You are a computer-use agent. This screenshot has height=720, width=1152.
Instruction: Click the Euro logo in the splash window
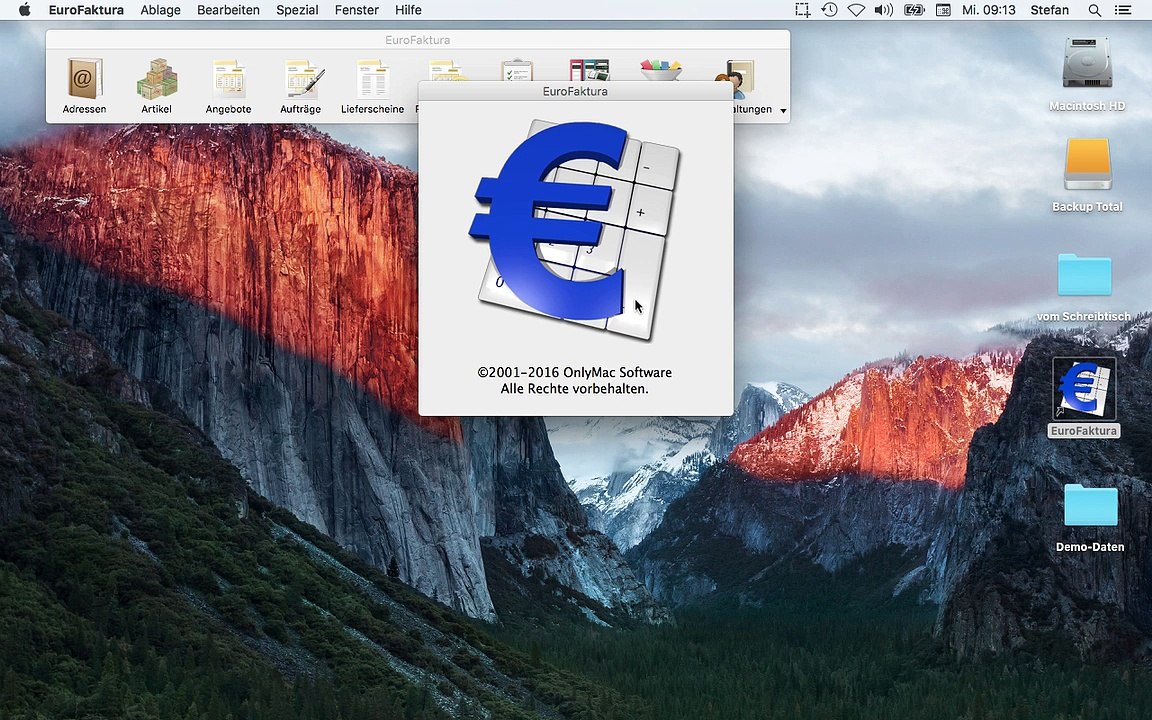pyautogui.click(x=575, y=229)
